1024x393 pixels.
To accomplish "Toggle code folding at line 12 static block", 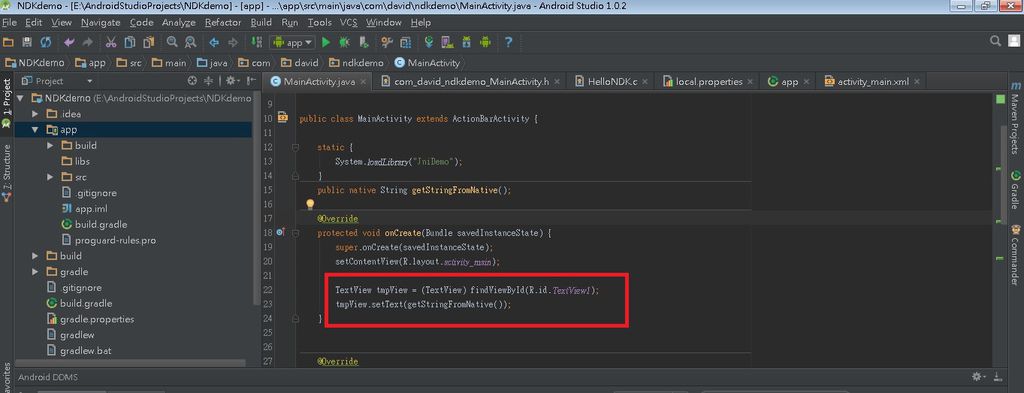I will pos(296,148).
